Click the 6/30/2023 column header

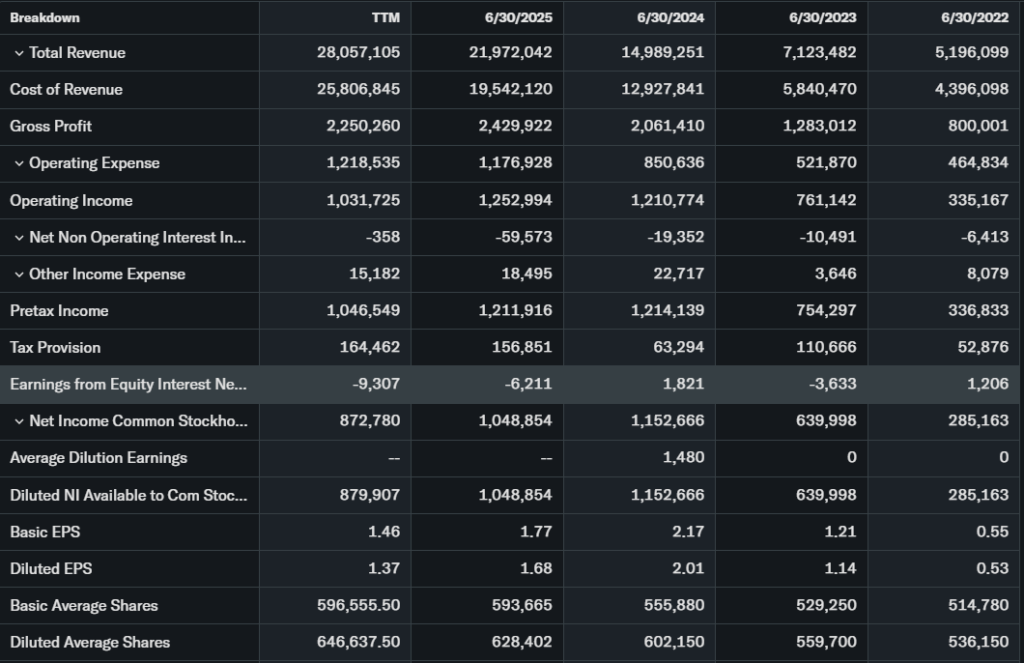click(823, 17)
